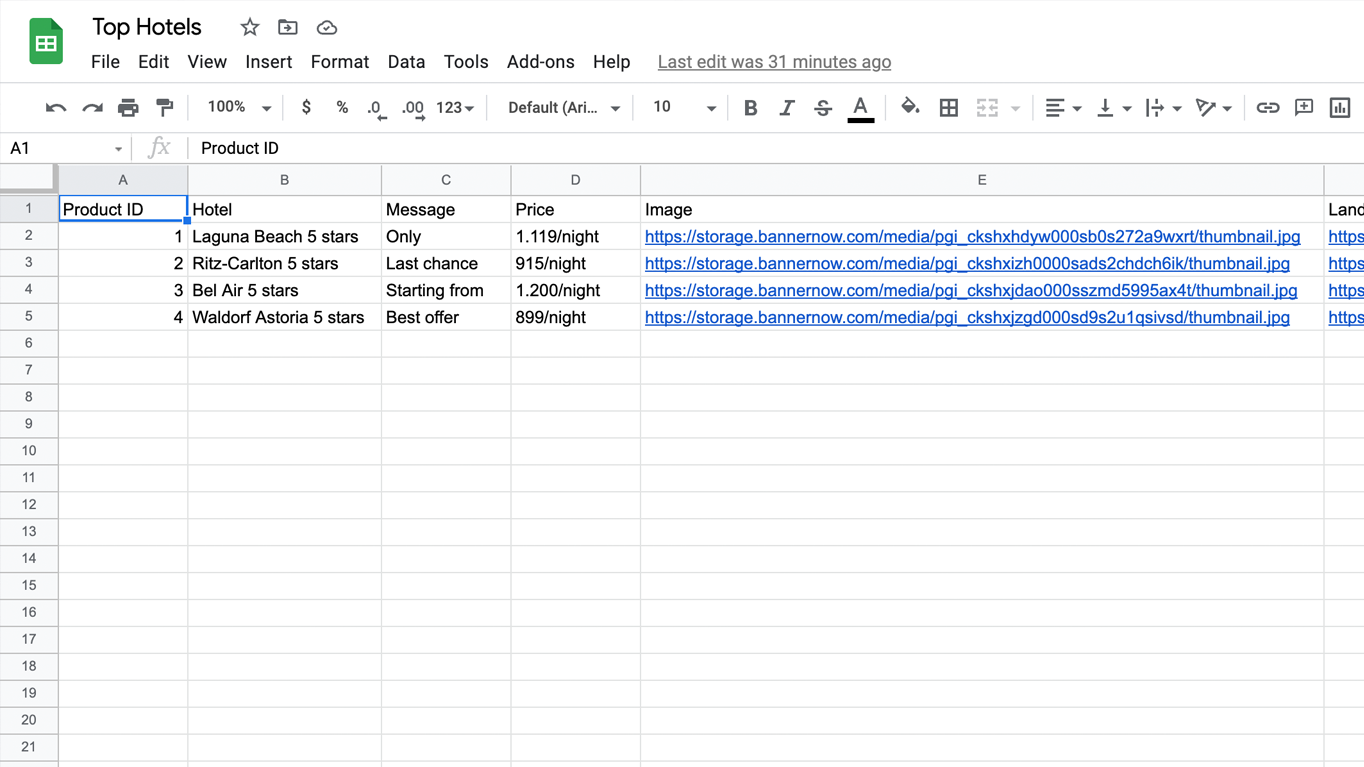
Task: Click the Merge cells icon
Action: [x=987, y=108]
